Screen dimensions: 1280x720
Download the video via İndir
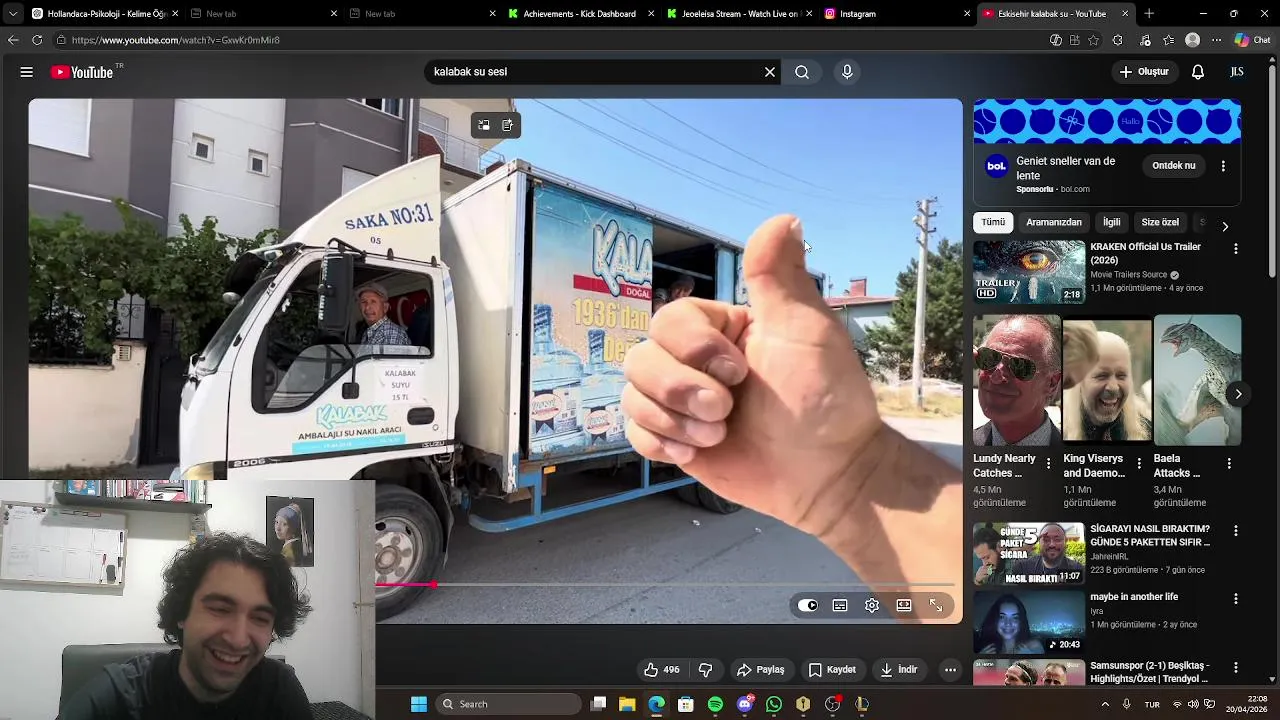coord(898,670)
